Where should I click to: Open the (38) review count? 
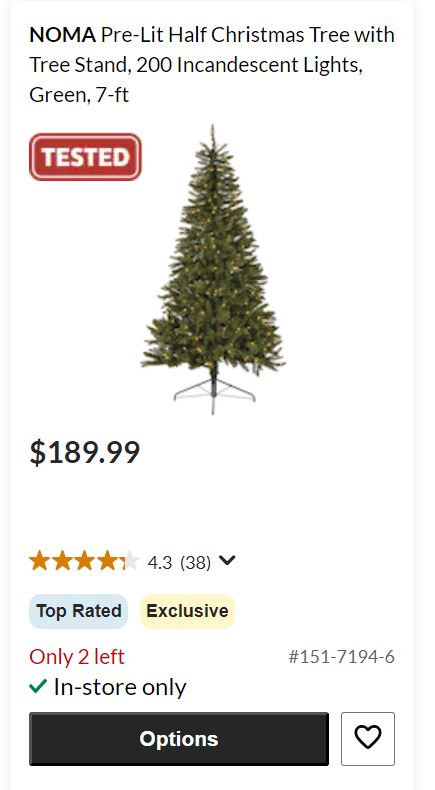point(196,562)
